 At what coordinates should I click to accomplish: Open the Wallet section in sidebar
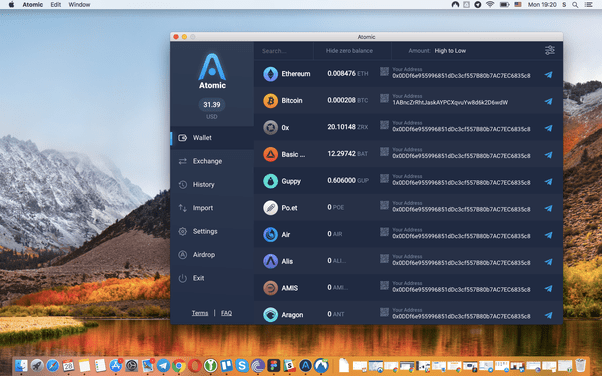212,137
